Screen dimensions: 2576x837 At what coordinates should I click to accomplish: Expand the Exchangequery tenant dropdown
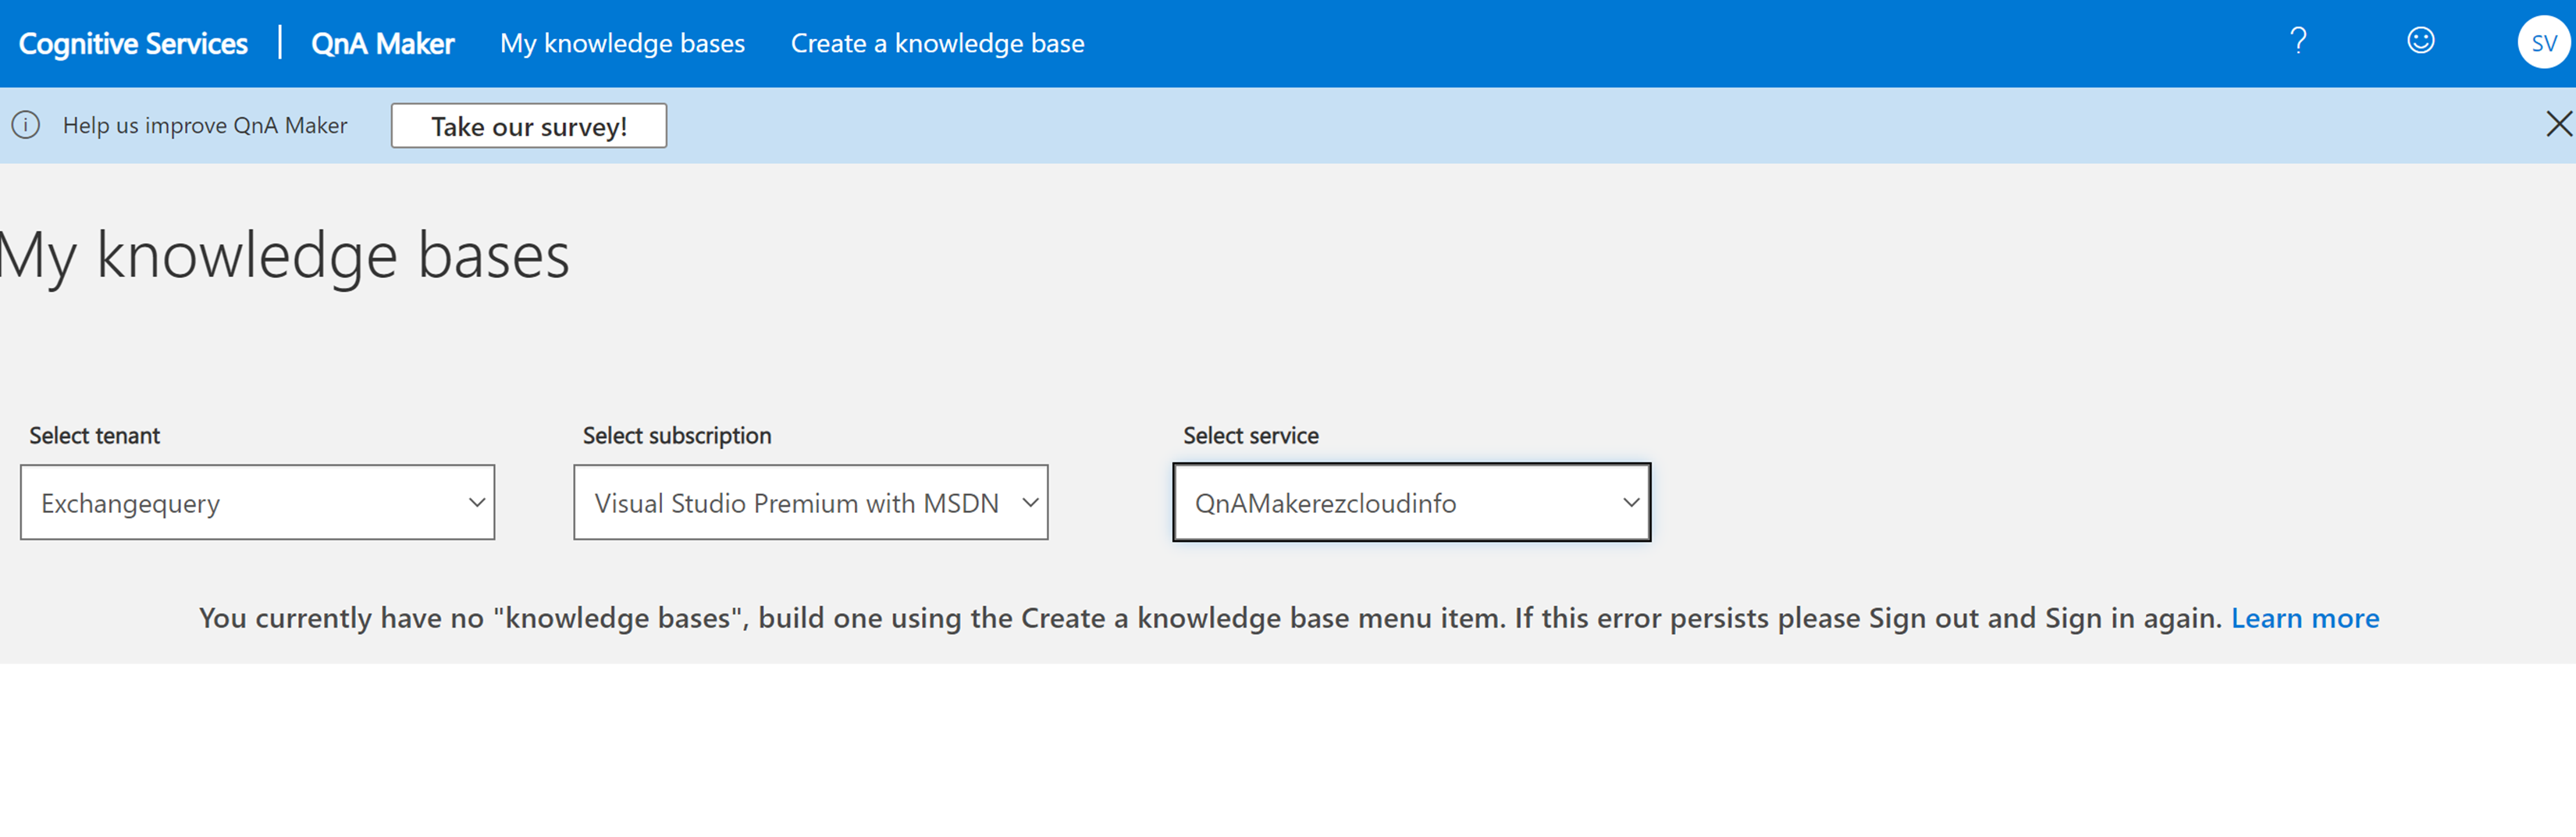pyautogui.click(x=257, y=502)
